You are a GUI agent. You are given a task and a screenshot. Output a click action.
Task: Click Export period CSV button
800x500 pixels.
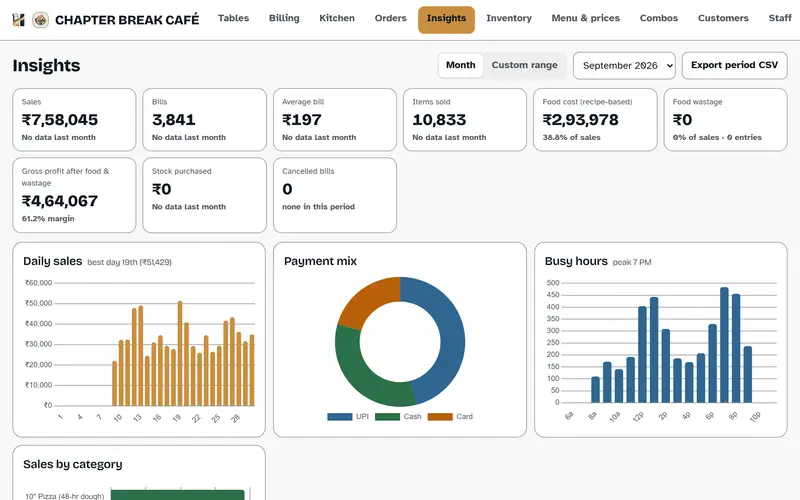(734, 65)
